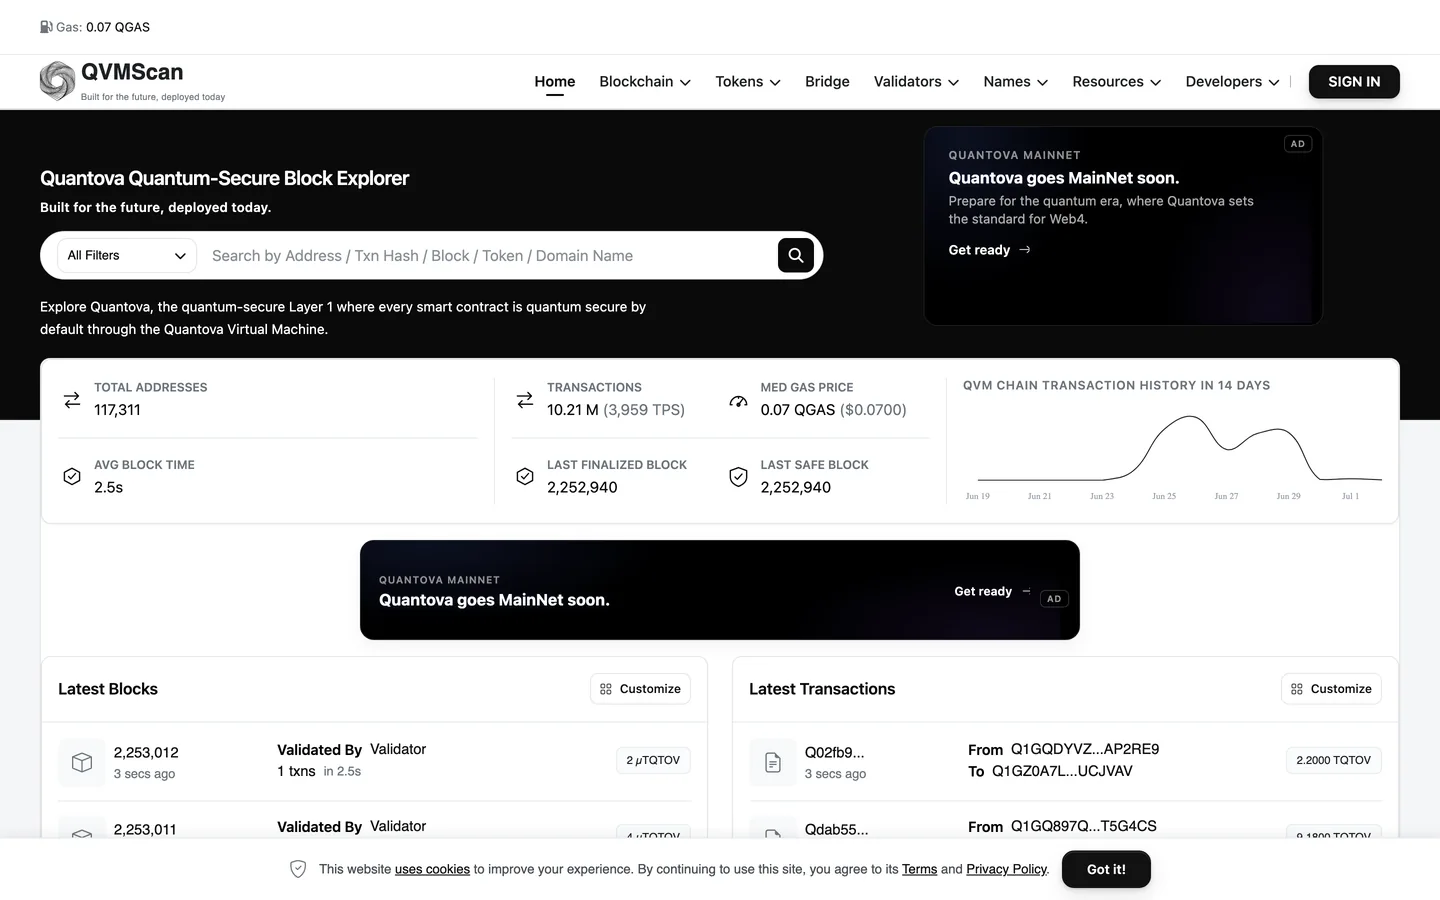Click the Jun 25 chart axis label

(1164, 496)
